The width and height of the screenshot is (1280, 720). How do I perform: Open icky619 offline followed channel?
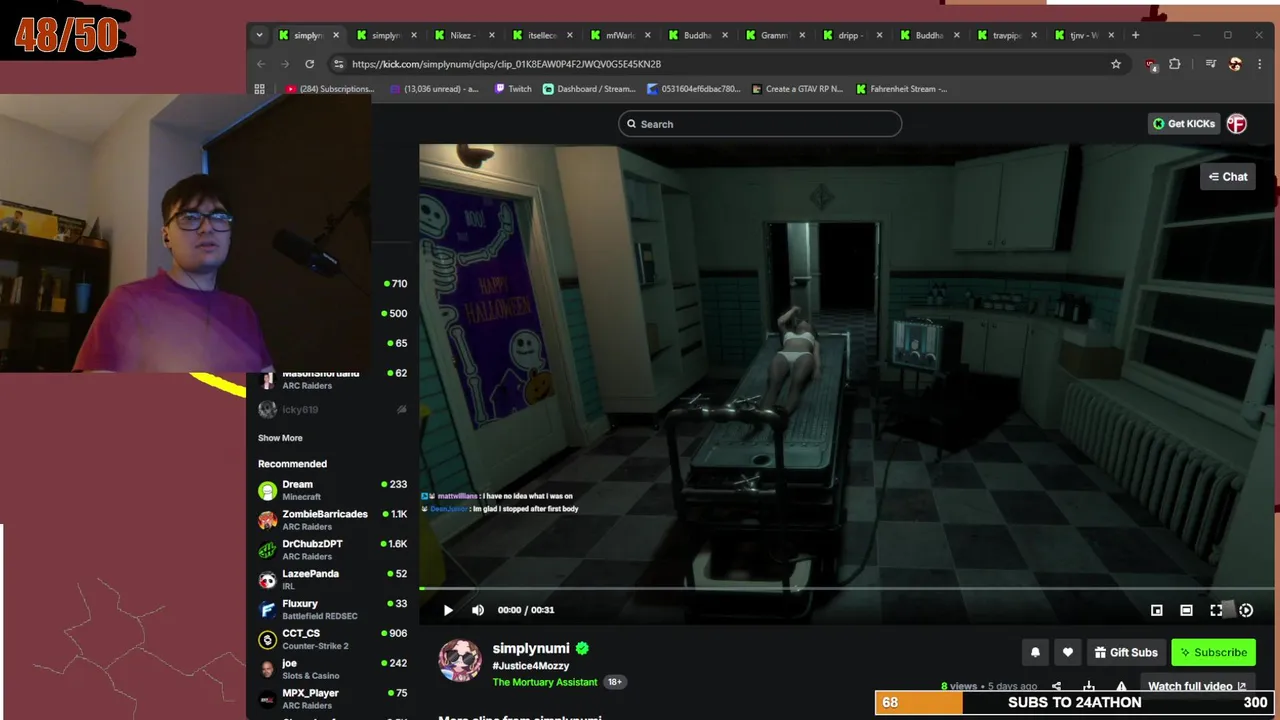332,410
